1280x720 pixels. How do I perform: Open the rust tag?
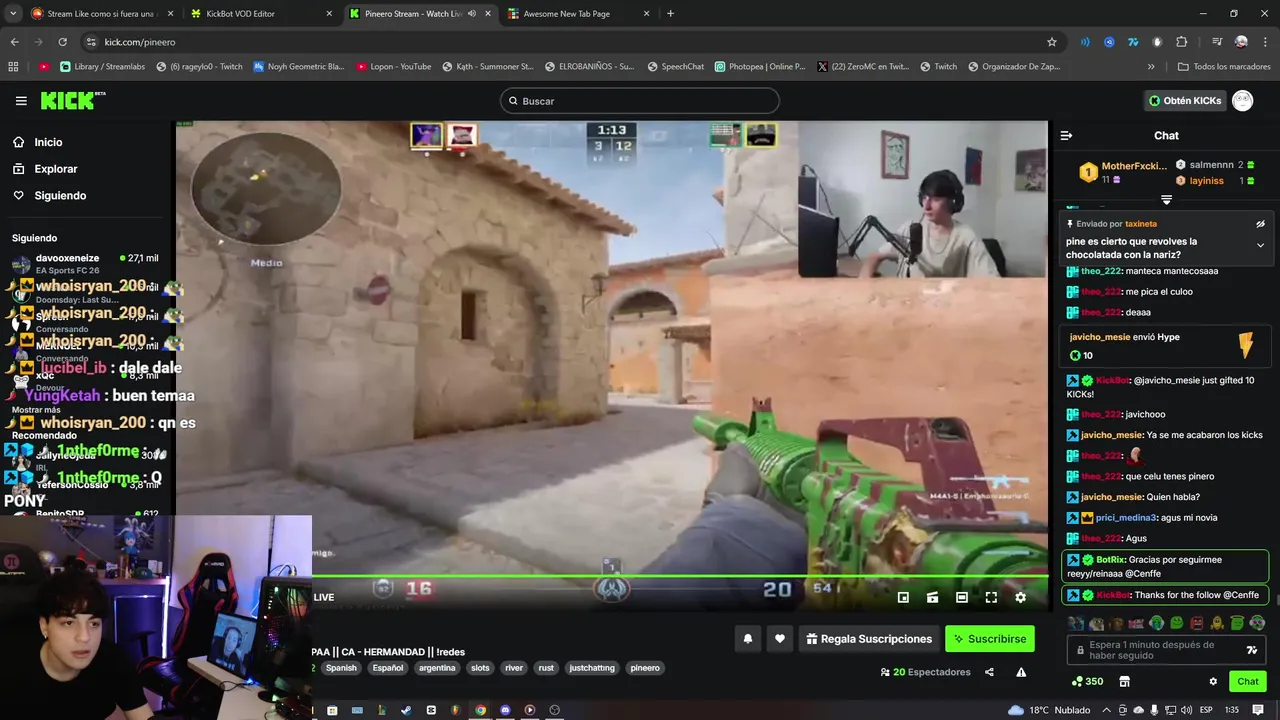click(546, 668)
